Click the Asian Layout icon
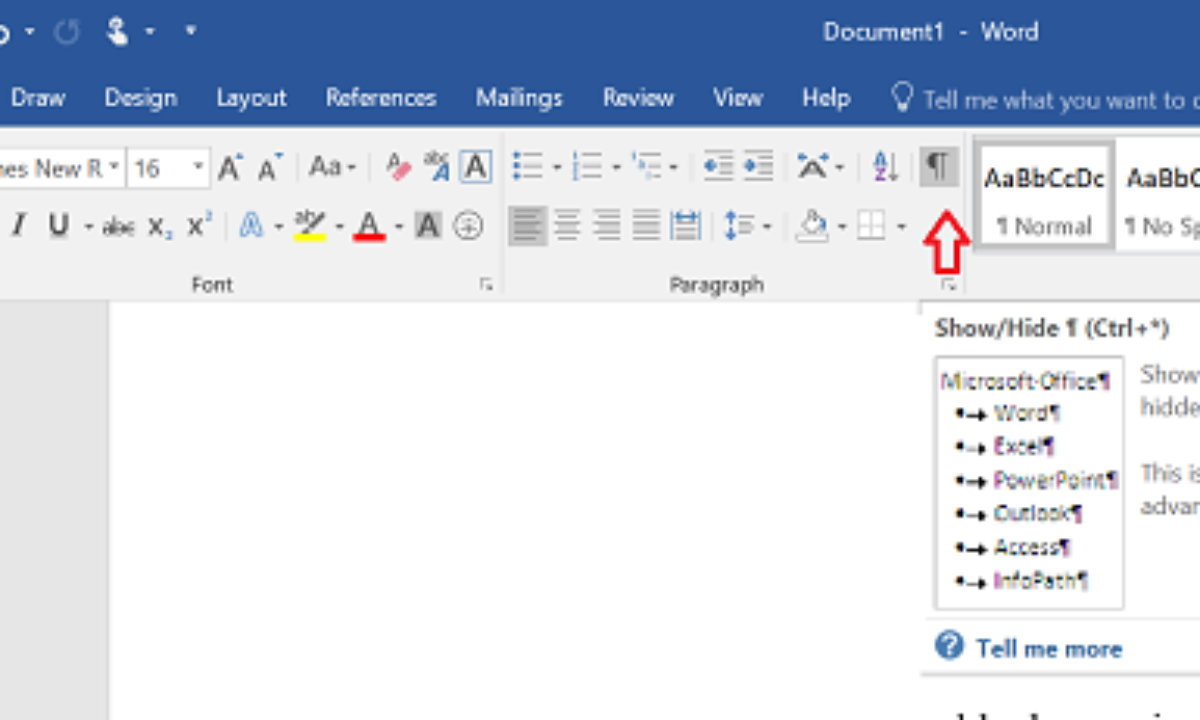The image size is (1200, 720). click(813, 167)
